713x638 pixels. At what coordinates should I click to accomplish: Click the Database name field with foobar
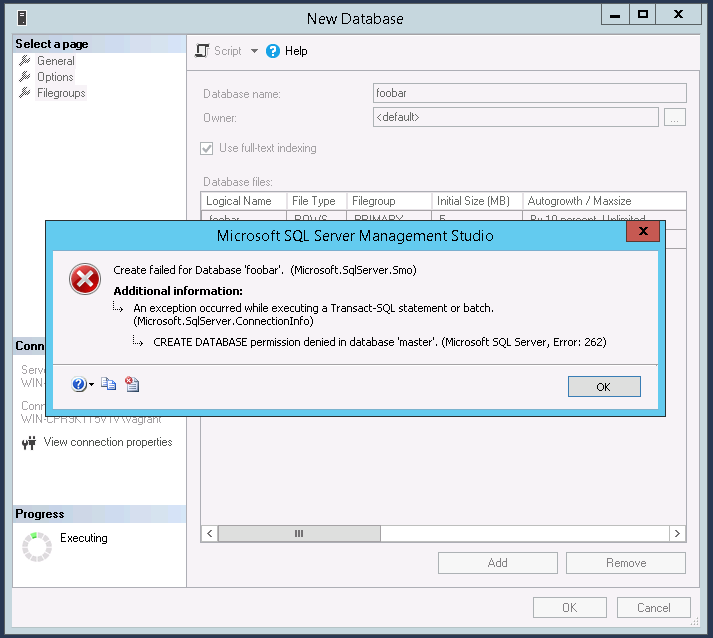(529, 93)
